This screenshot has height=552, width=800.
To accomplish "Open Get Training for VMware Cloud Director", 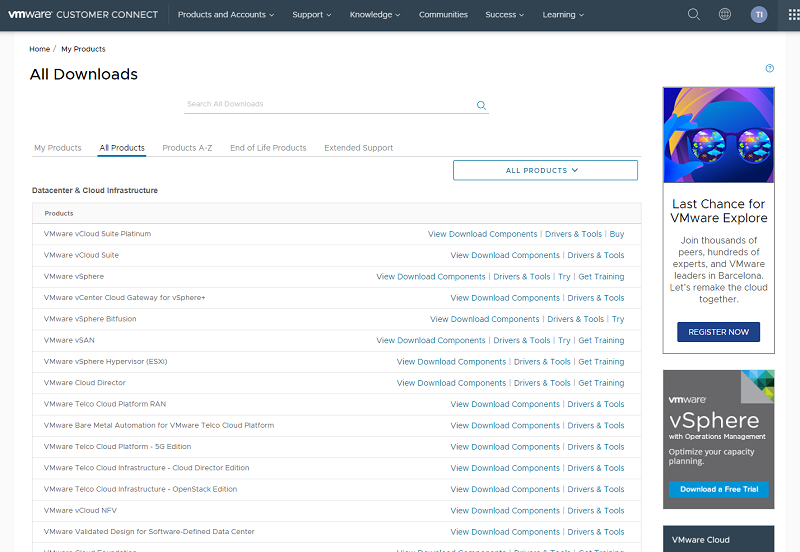I will tap(601, 383).
